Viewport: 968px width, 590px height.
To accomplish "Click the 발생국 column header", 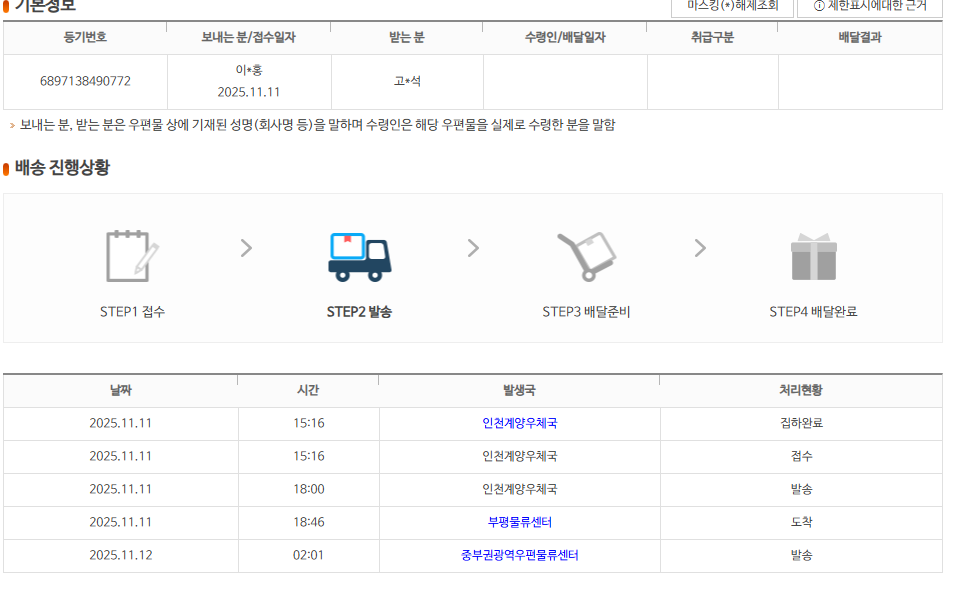I will [x=519, y=390].
